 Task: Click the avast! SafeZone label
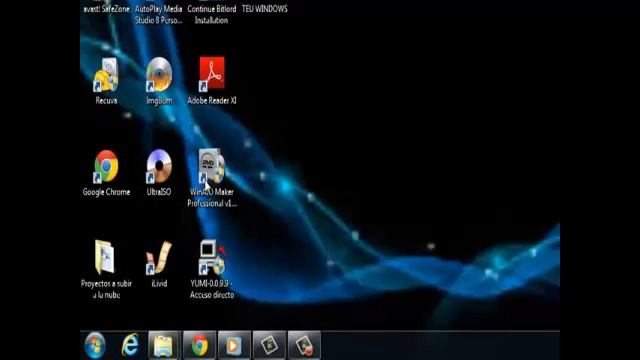click(x=106, y=9)
